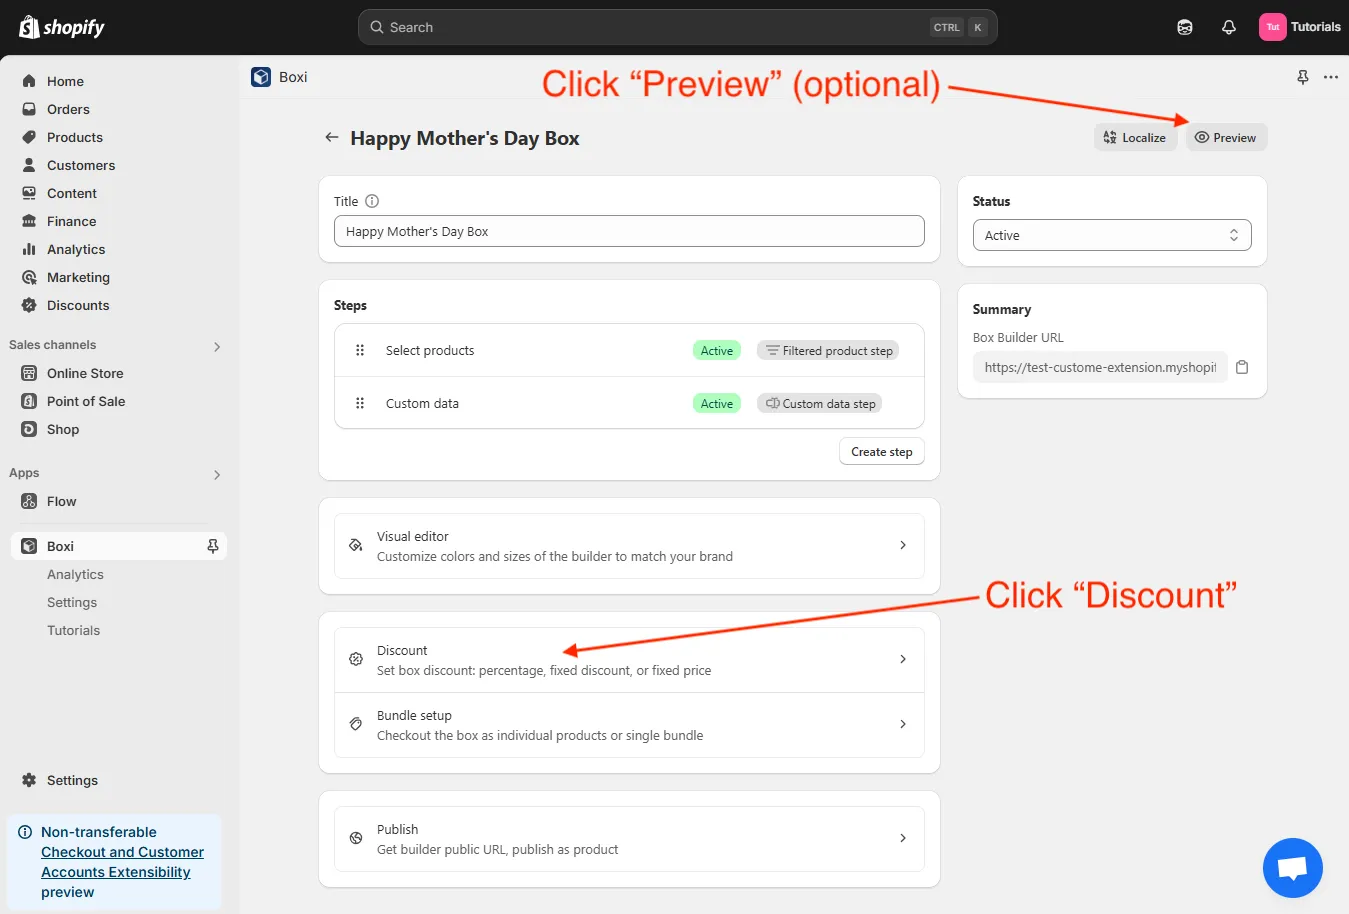The image size is (1349, 914).
Task: Click the notification bell icon
Action: [x=1229, y=27]
